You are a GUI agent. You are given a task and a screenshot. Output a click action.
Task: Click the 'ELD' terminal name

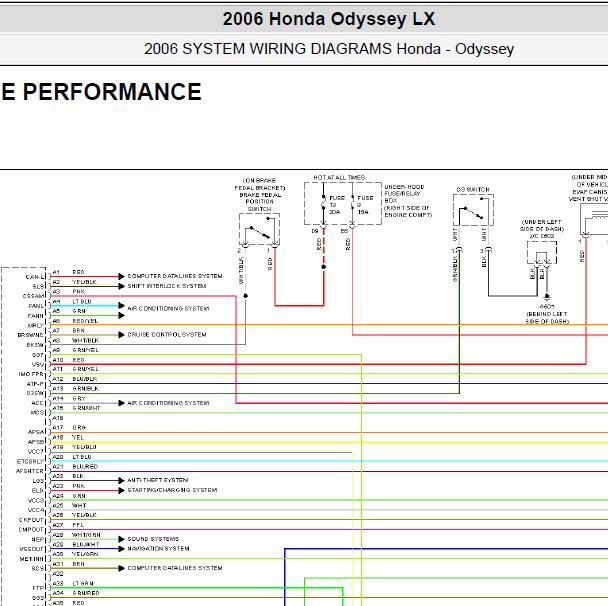tap(38, 490)
